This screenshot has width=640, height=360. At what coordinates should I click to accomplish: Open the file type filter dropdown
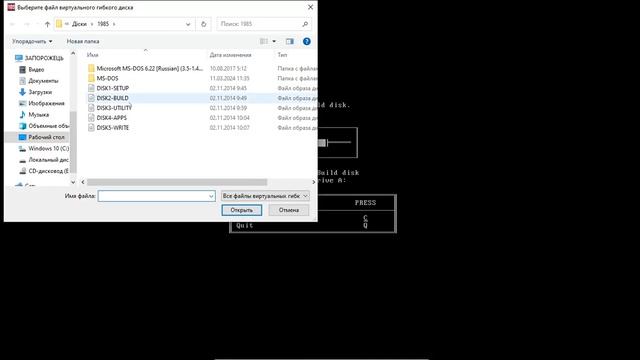tap(265, 196)
